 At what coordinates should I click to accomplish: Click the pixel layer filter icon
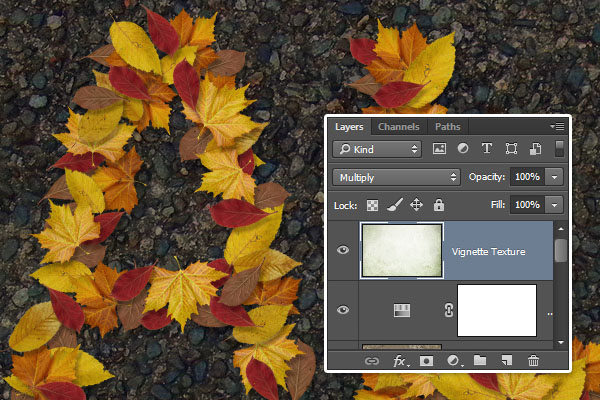pos(439,149)
